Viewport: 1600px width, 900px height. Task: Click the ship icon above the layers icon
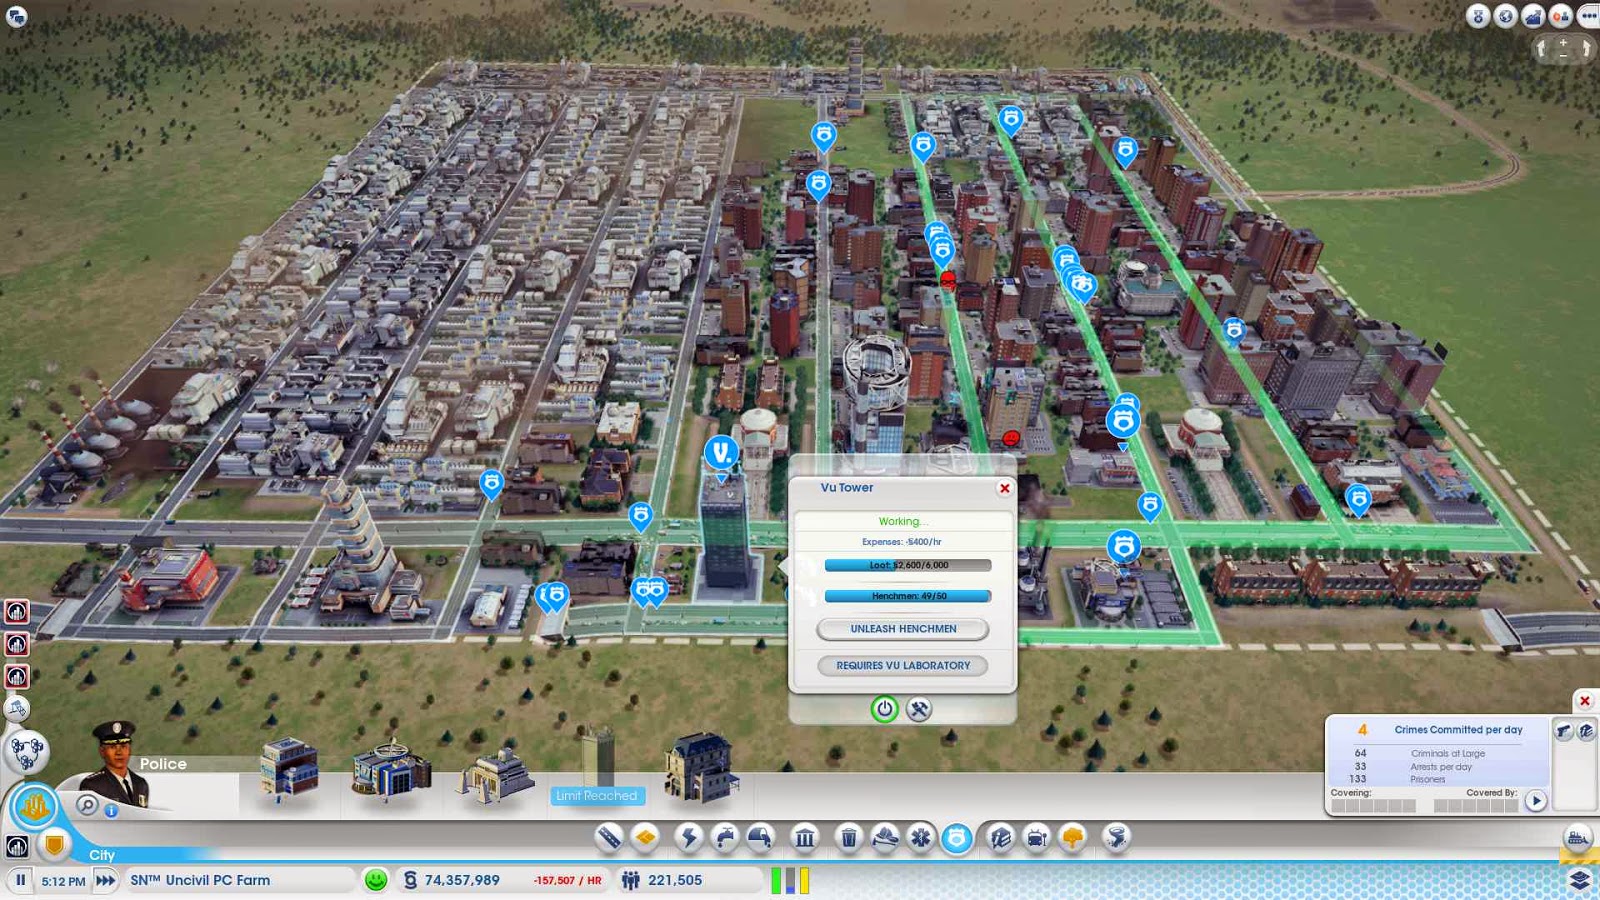point(1578,838)
